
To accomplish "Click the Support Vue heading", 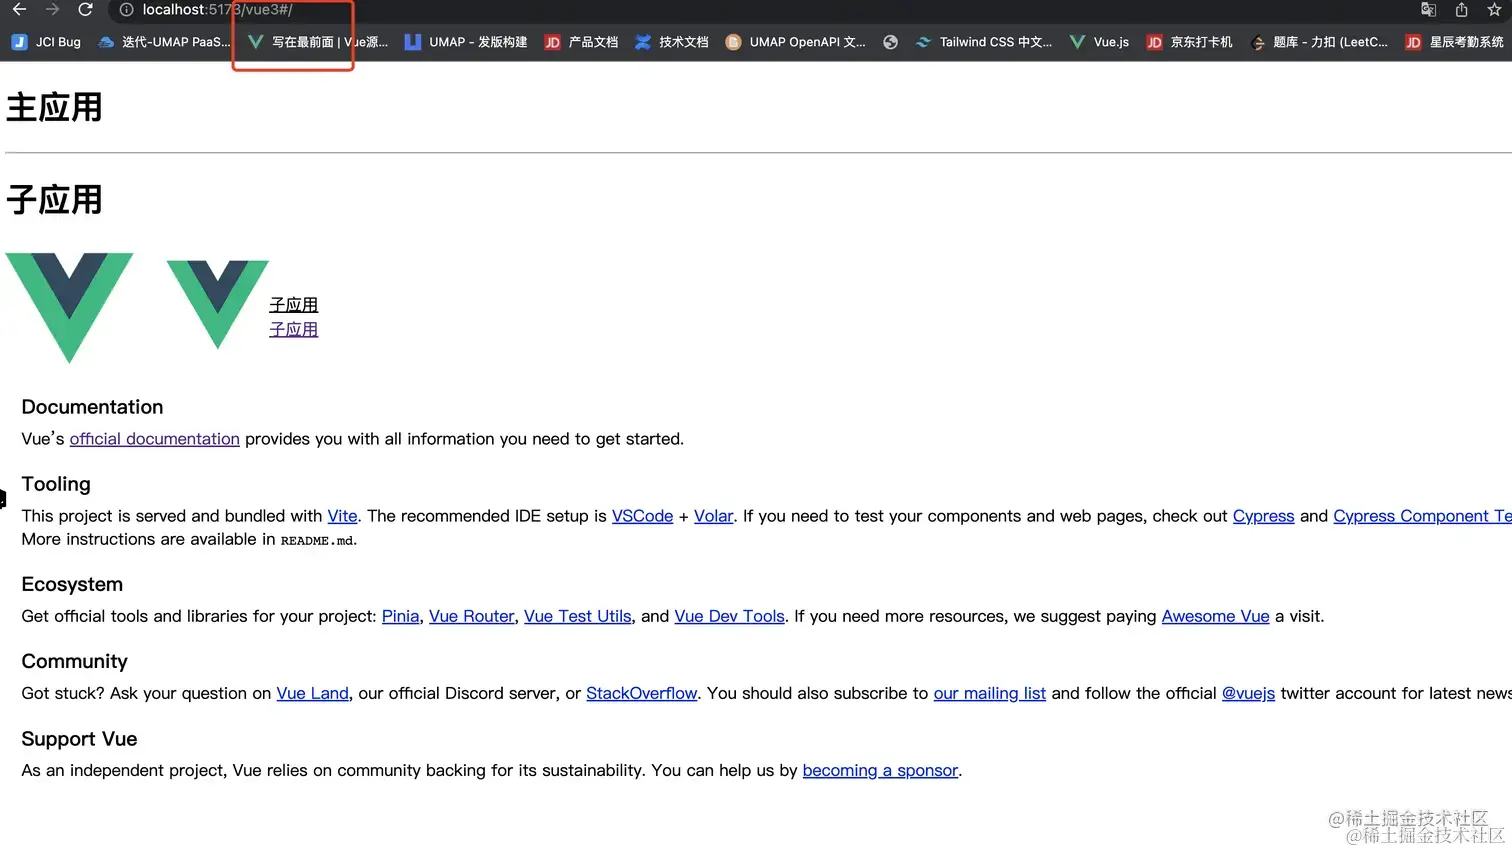I will click(x=79, y=739).
